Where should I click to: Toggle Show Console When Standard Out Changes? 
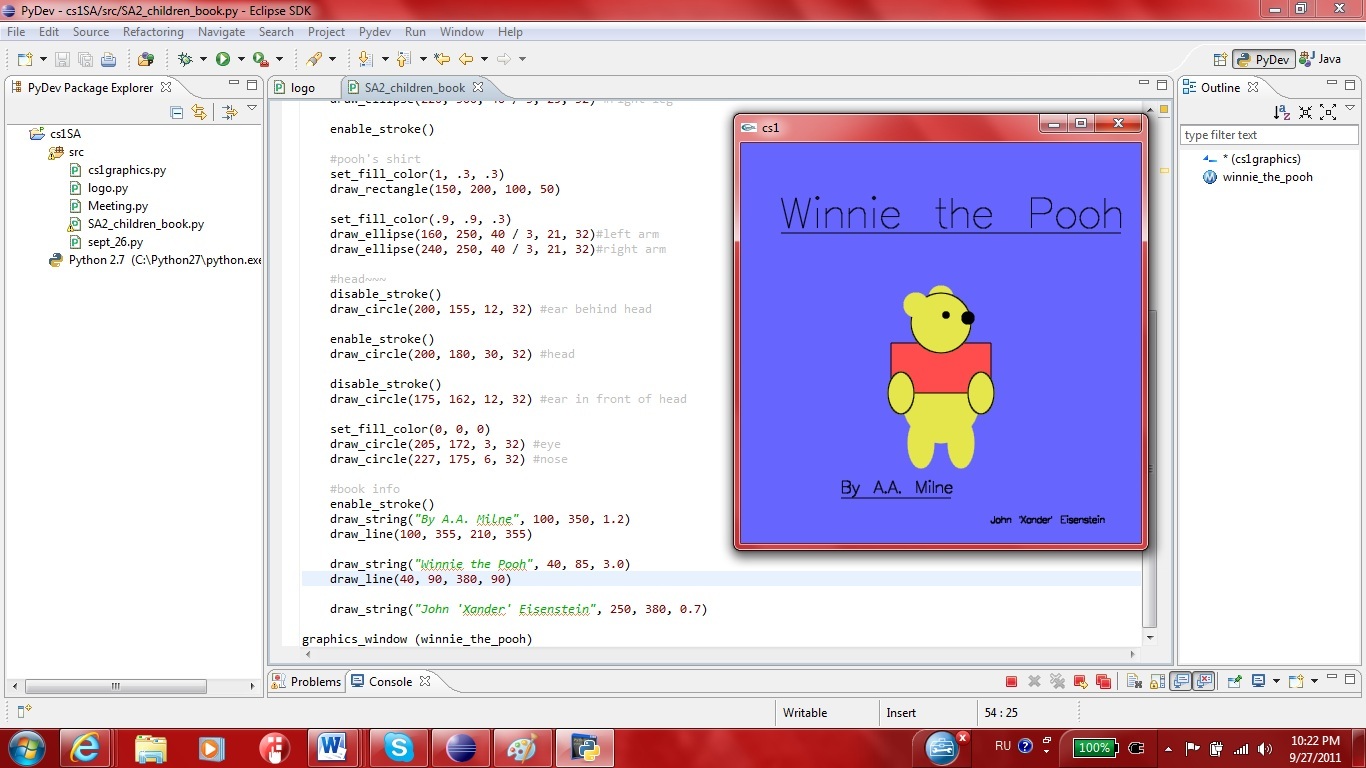click(1180, 682)
